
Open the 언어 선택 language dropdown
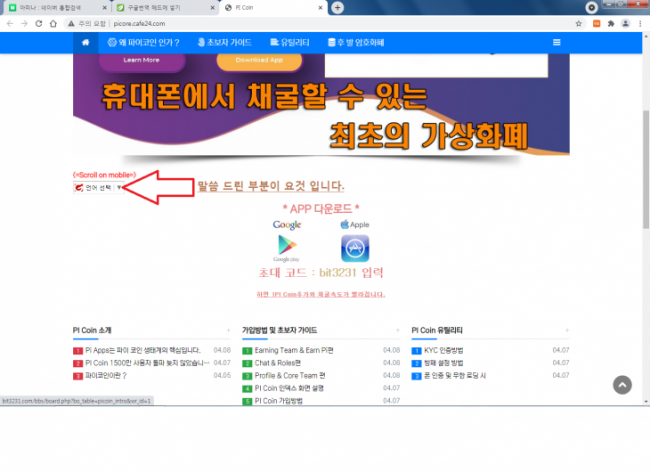point(99,188)
